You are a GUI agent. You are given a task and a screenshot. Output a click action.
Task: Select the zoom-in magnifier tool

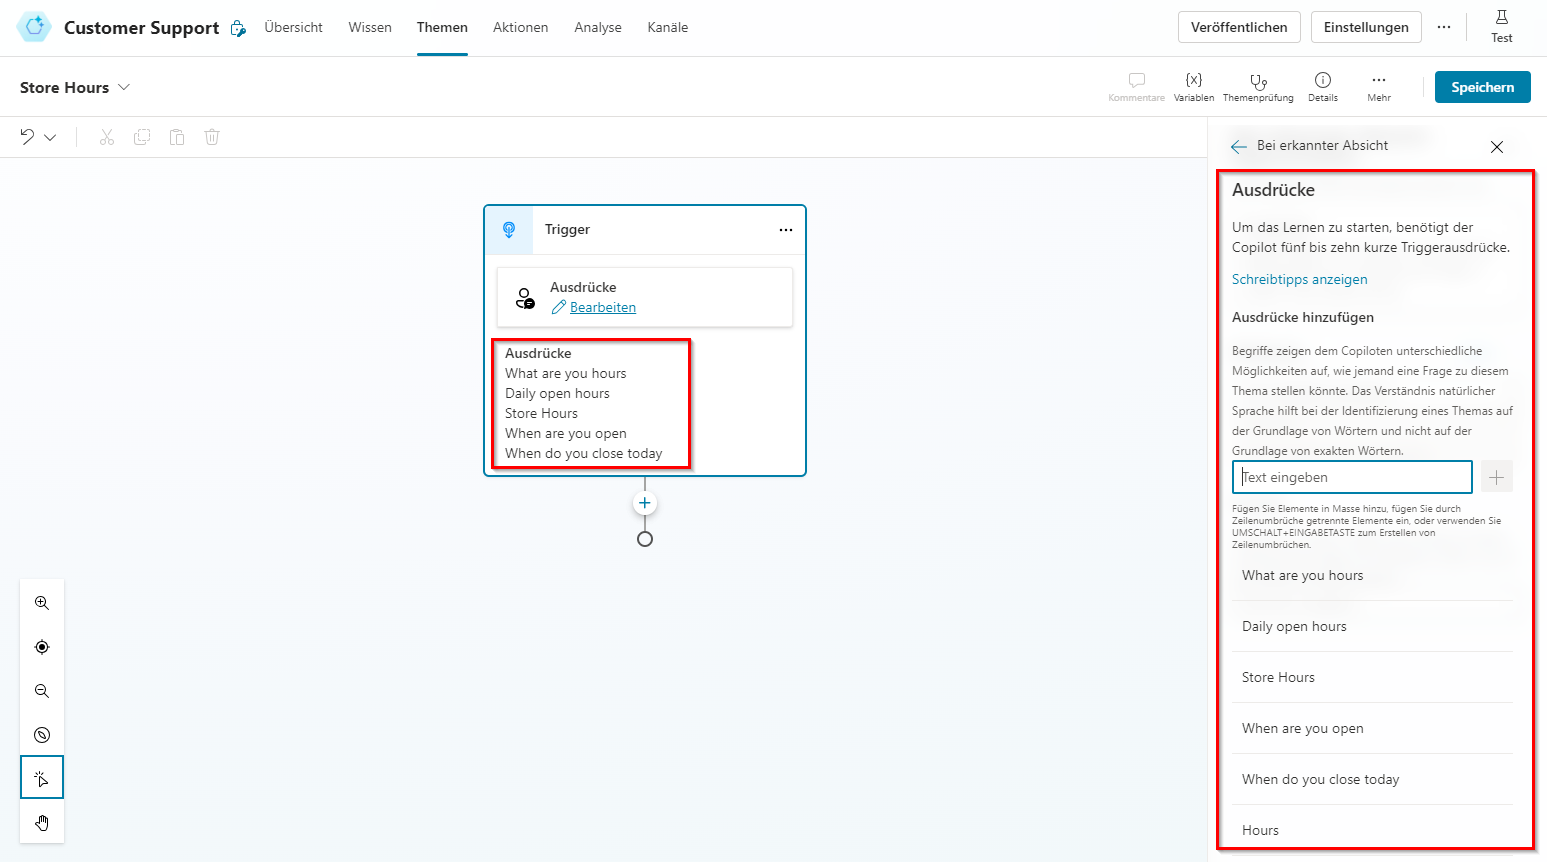click(41, 603)
